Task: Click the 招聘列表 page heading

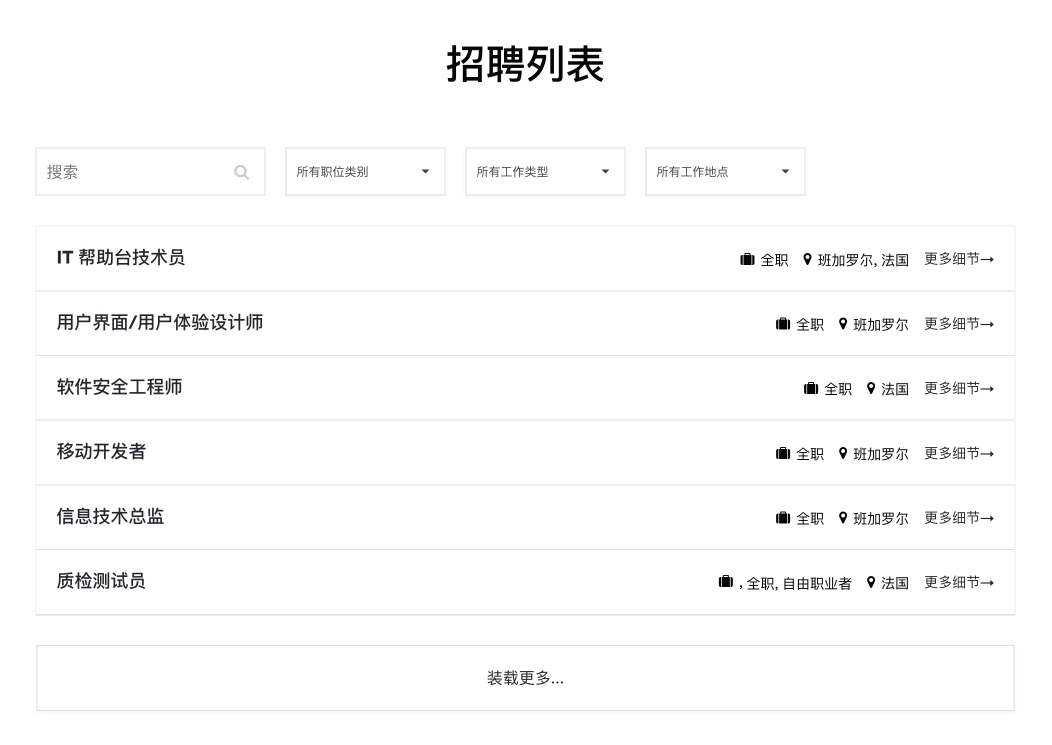Action: click(525, 65)
